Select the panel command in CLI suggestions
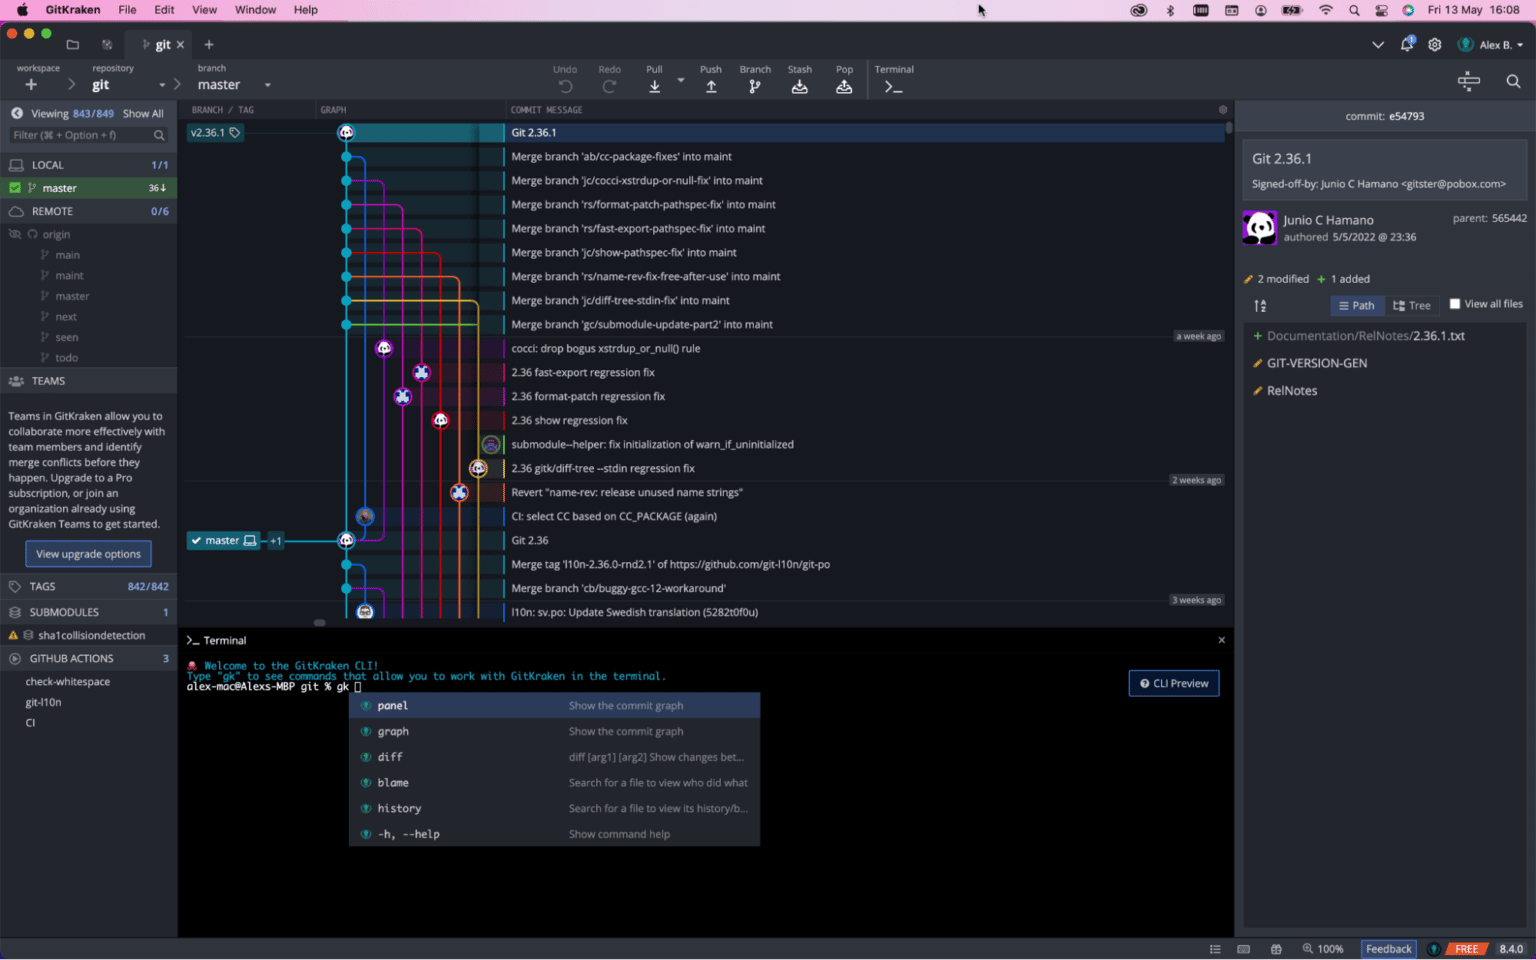The width and height of the screenshot is (1536, 960). click(392, 705)
